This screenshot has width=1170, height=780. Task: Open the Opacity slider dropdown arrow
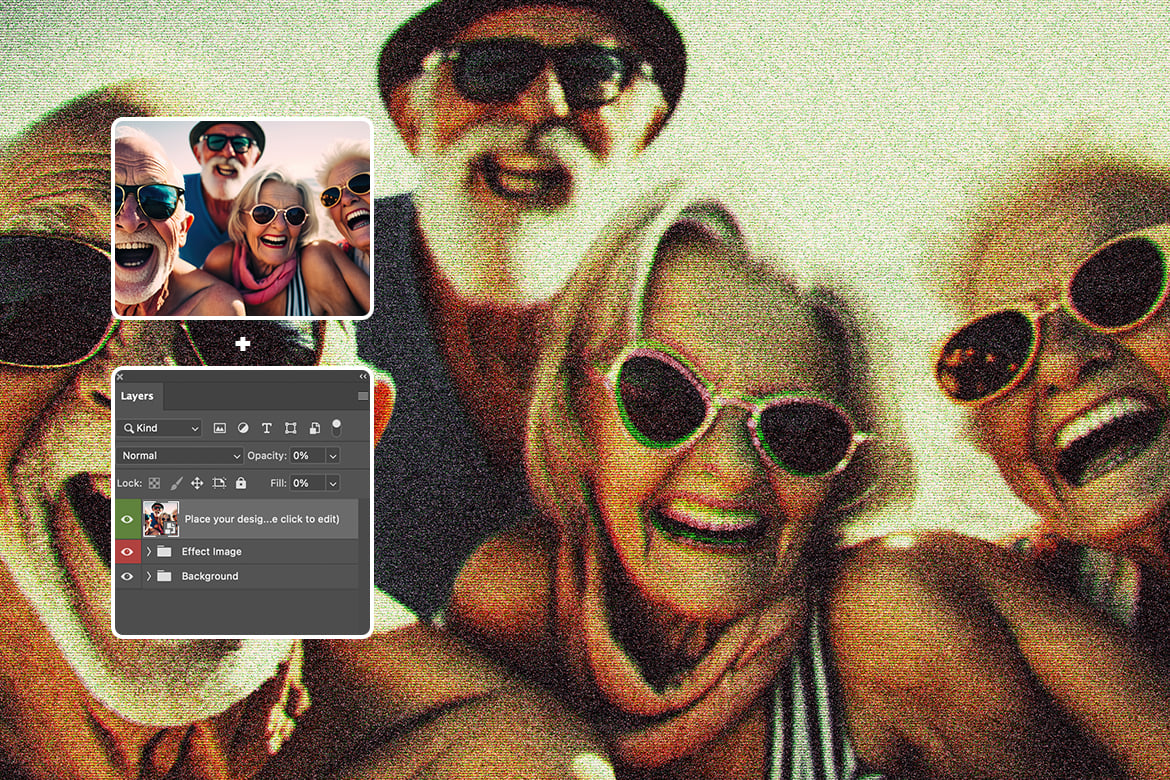click(x=333, y=455)
